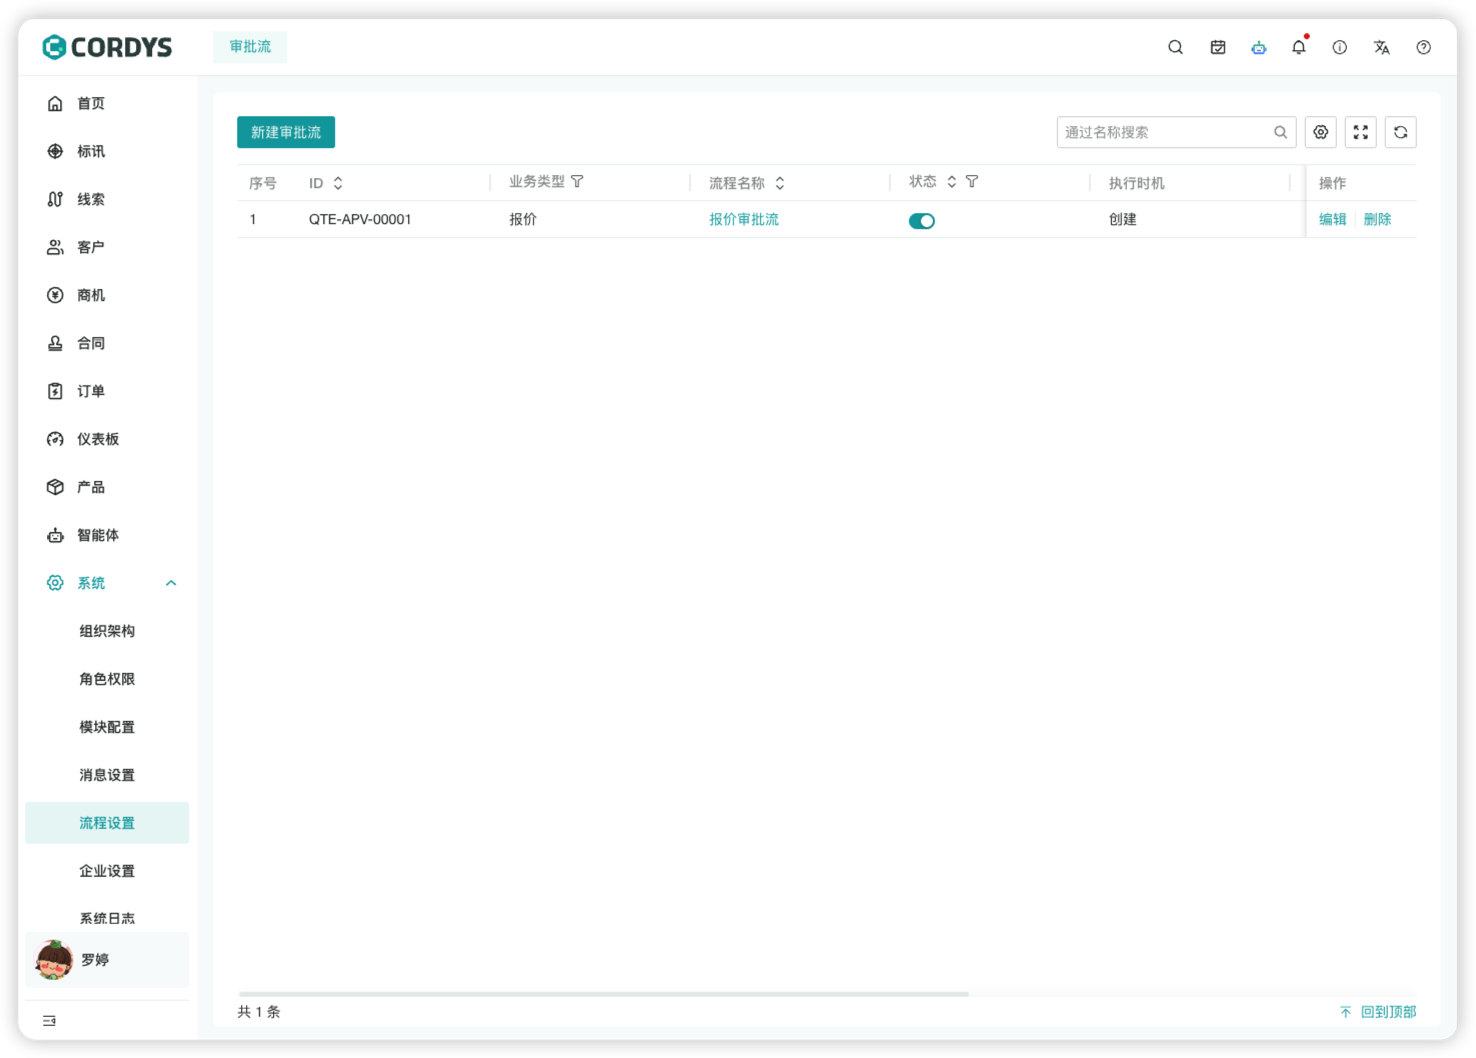This screenshot has height=1058, width=1476.
Task: Collapse the 系统 menu chevron
Action: click(x=171, y=583)
